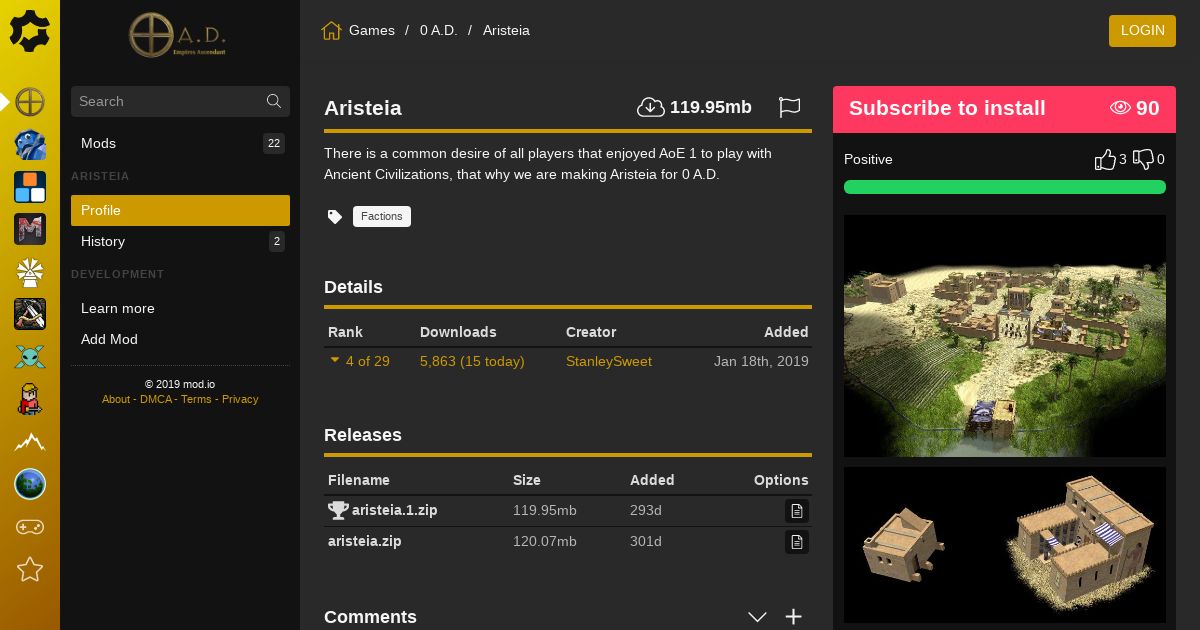Image resolution: width=1200 pixels, height=630 pixels.
Task: Click Subscribe to install
Action: [x=947, y=108]
